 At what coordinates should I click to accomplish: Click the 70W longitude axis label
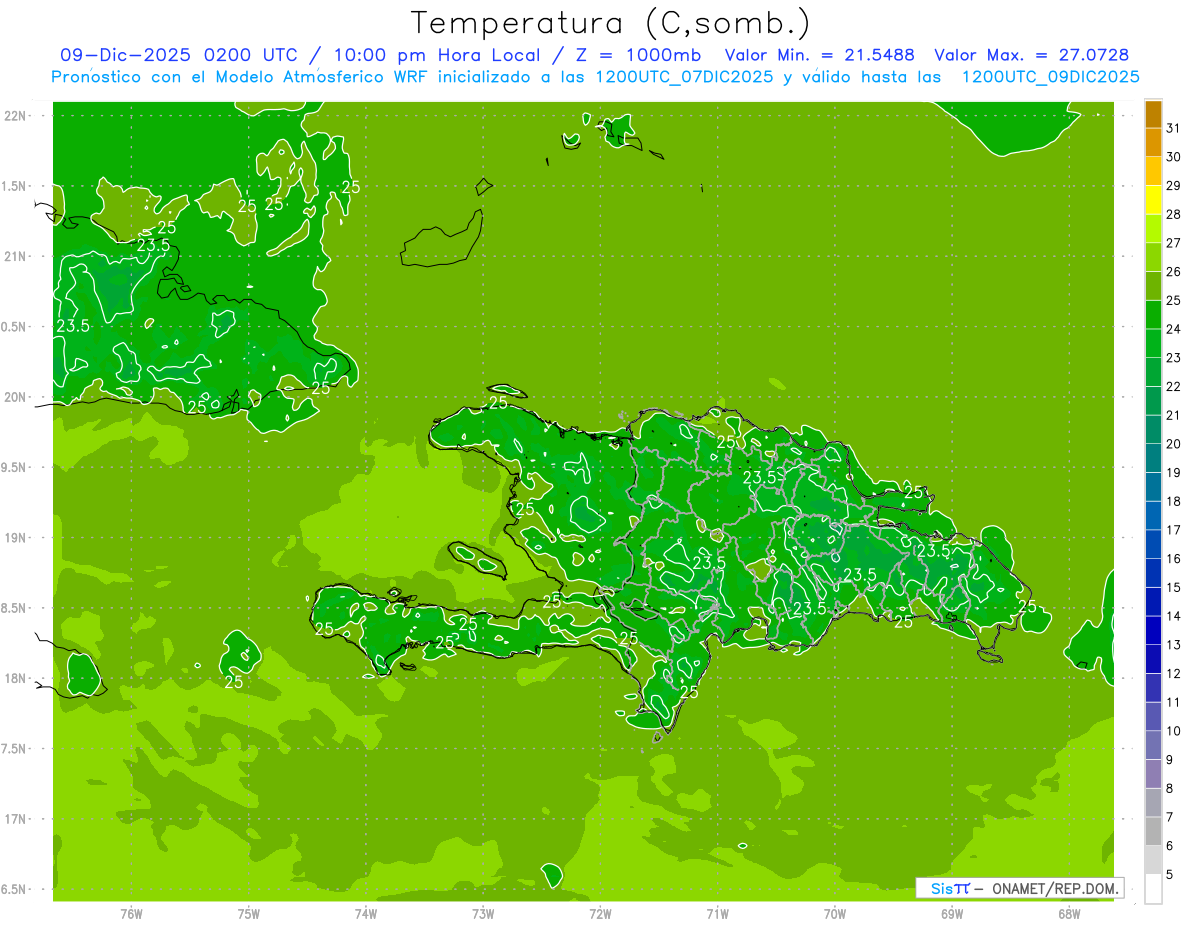coord(835,914)
